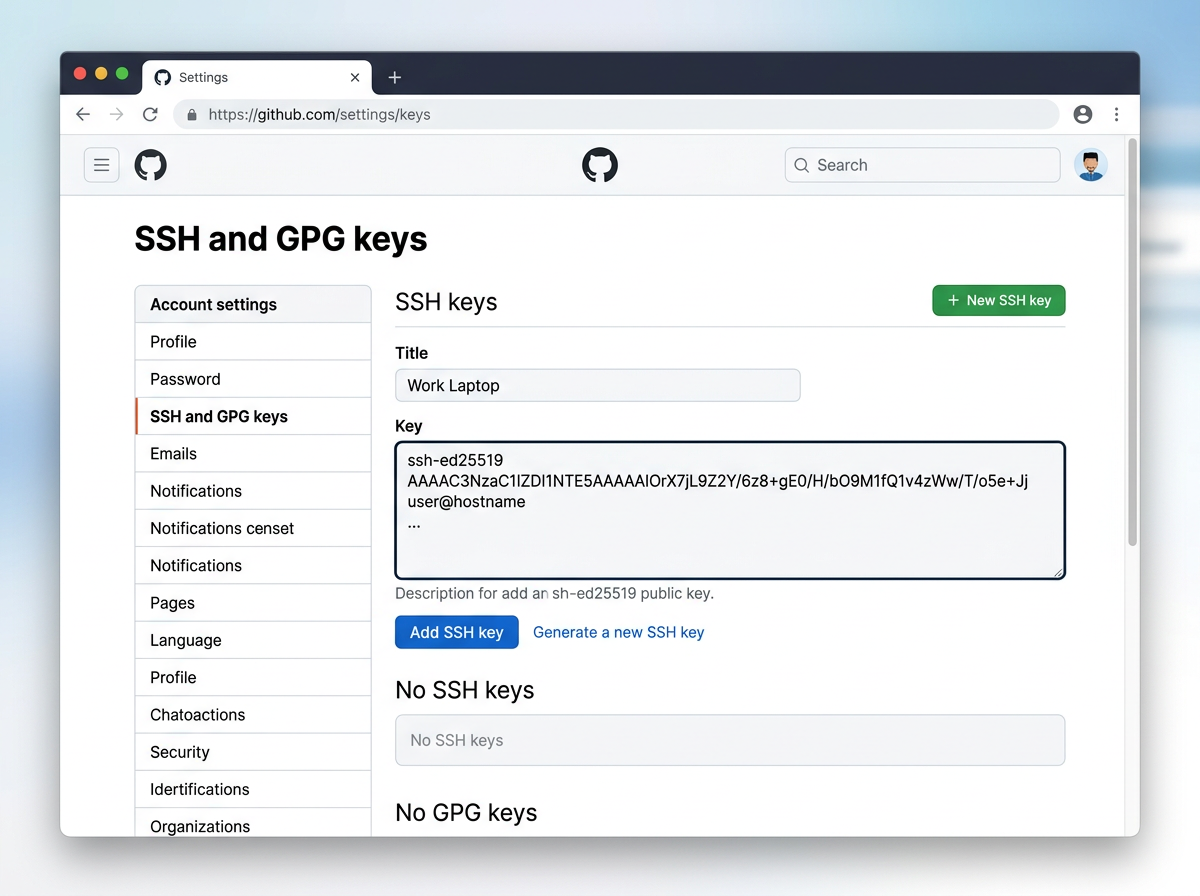Click the centered GitHub octocat logo
Screen dimensions: 1200x896
(x=600, y=165)
